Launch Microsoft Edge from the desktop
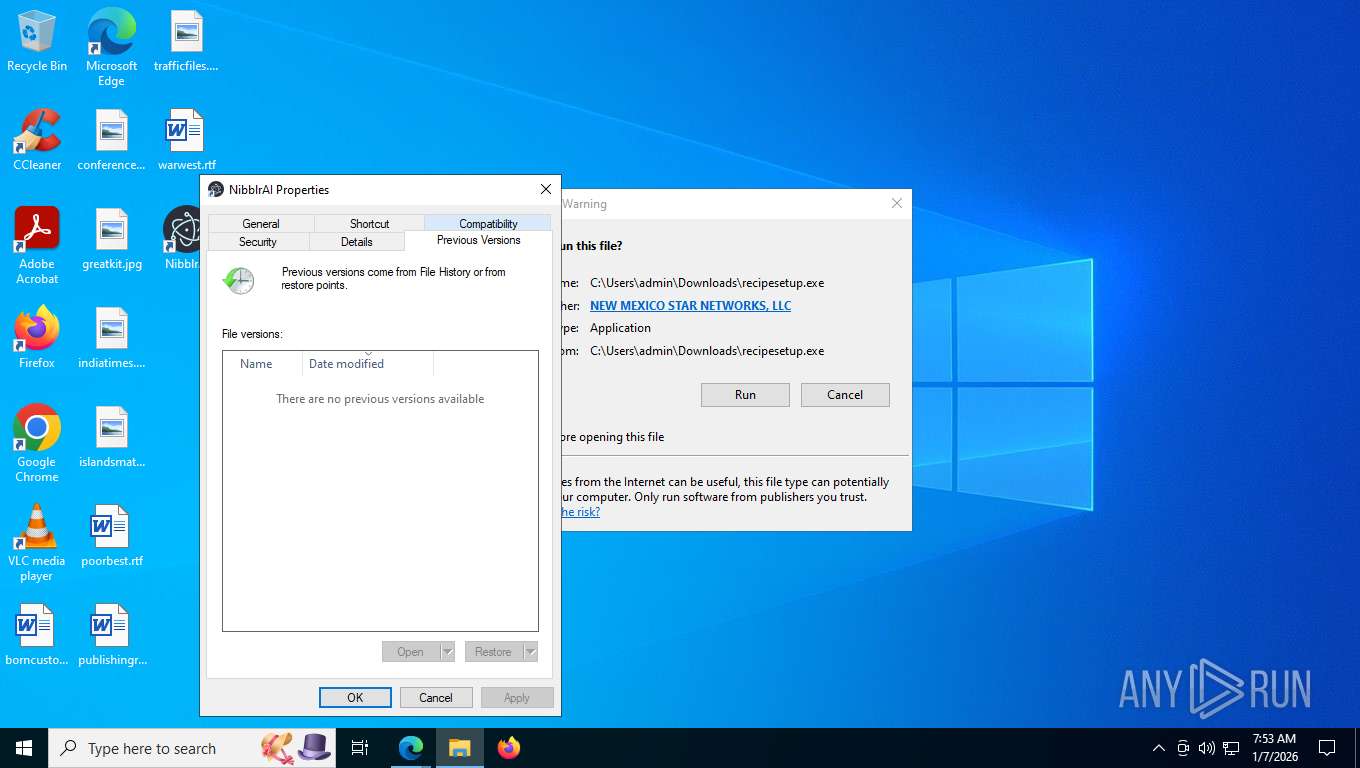Image resolution: width=1360 pixels, height=768 pixels. (x=111, y=47)
